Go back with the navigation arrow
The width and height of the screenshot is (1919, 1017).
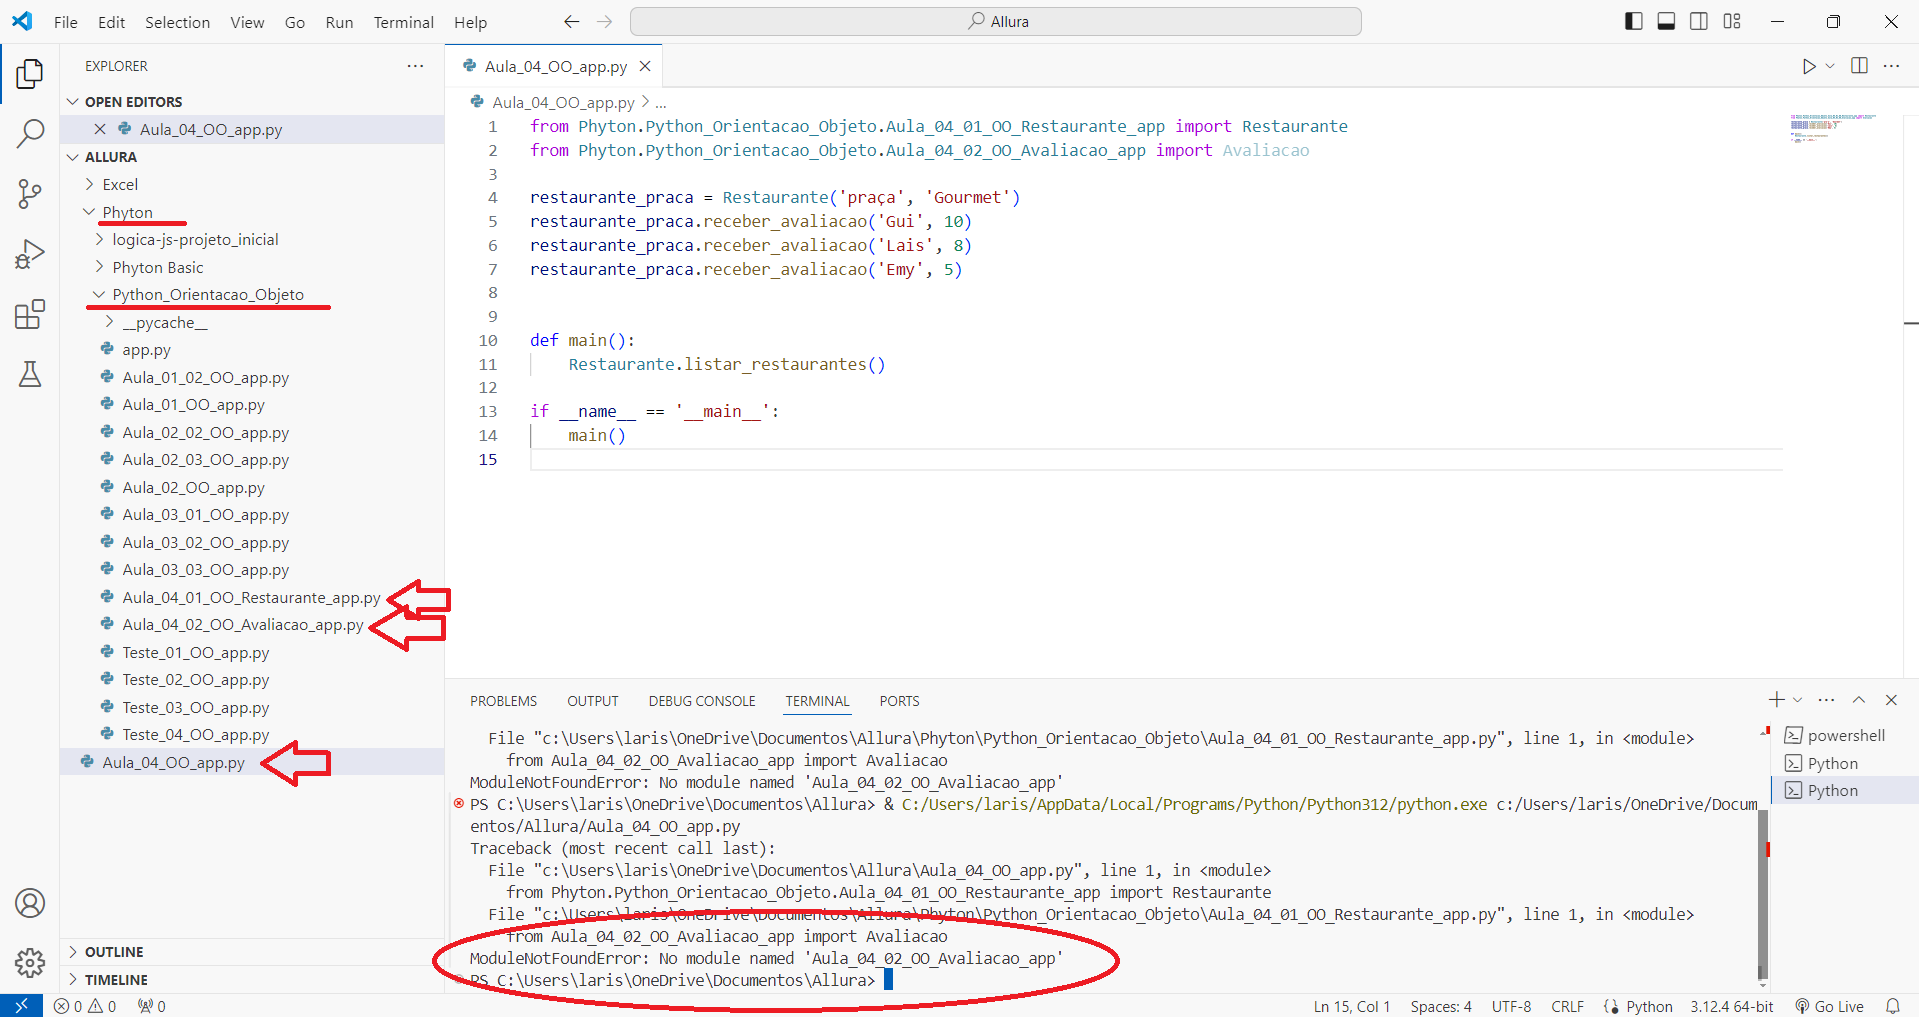tap(571, 22)
